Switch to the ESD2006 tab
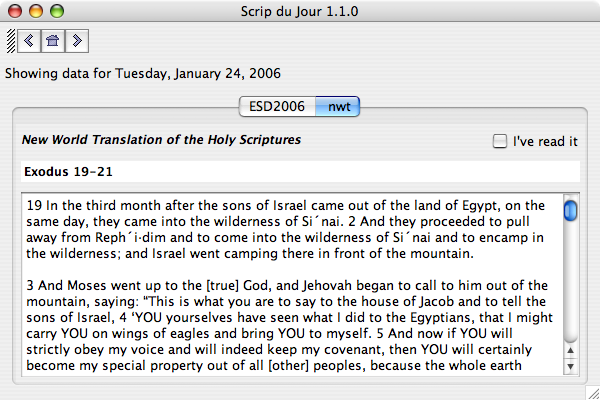Screen dimensions: 600x400 point(276,105)
